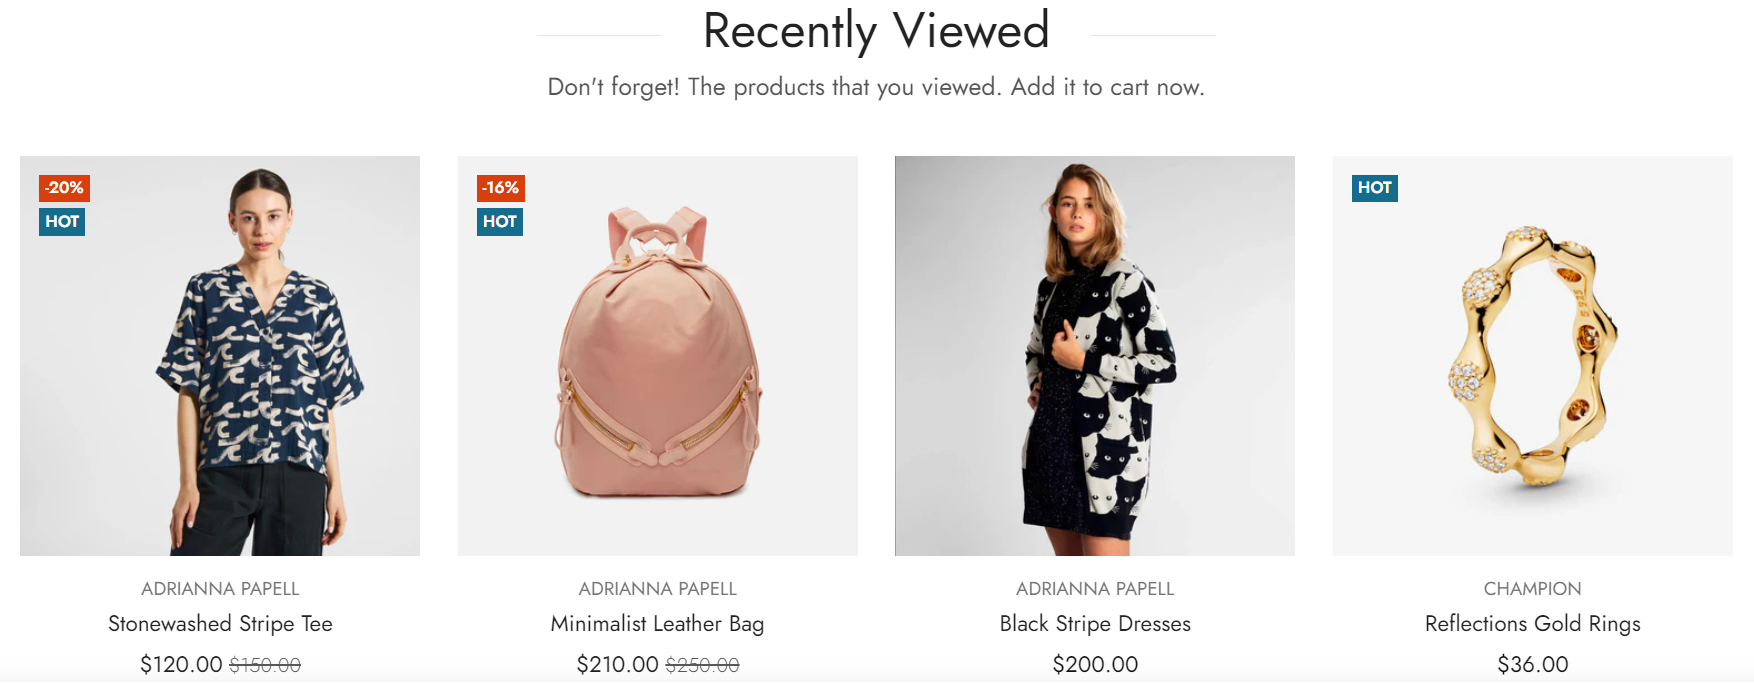The image size is (1754, 693).
Task: Open the Champion brand link
Action: (1533, 589)
